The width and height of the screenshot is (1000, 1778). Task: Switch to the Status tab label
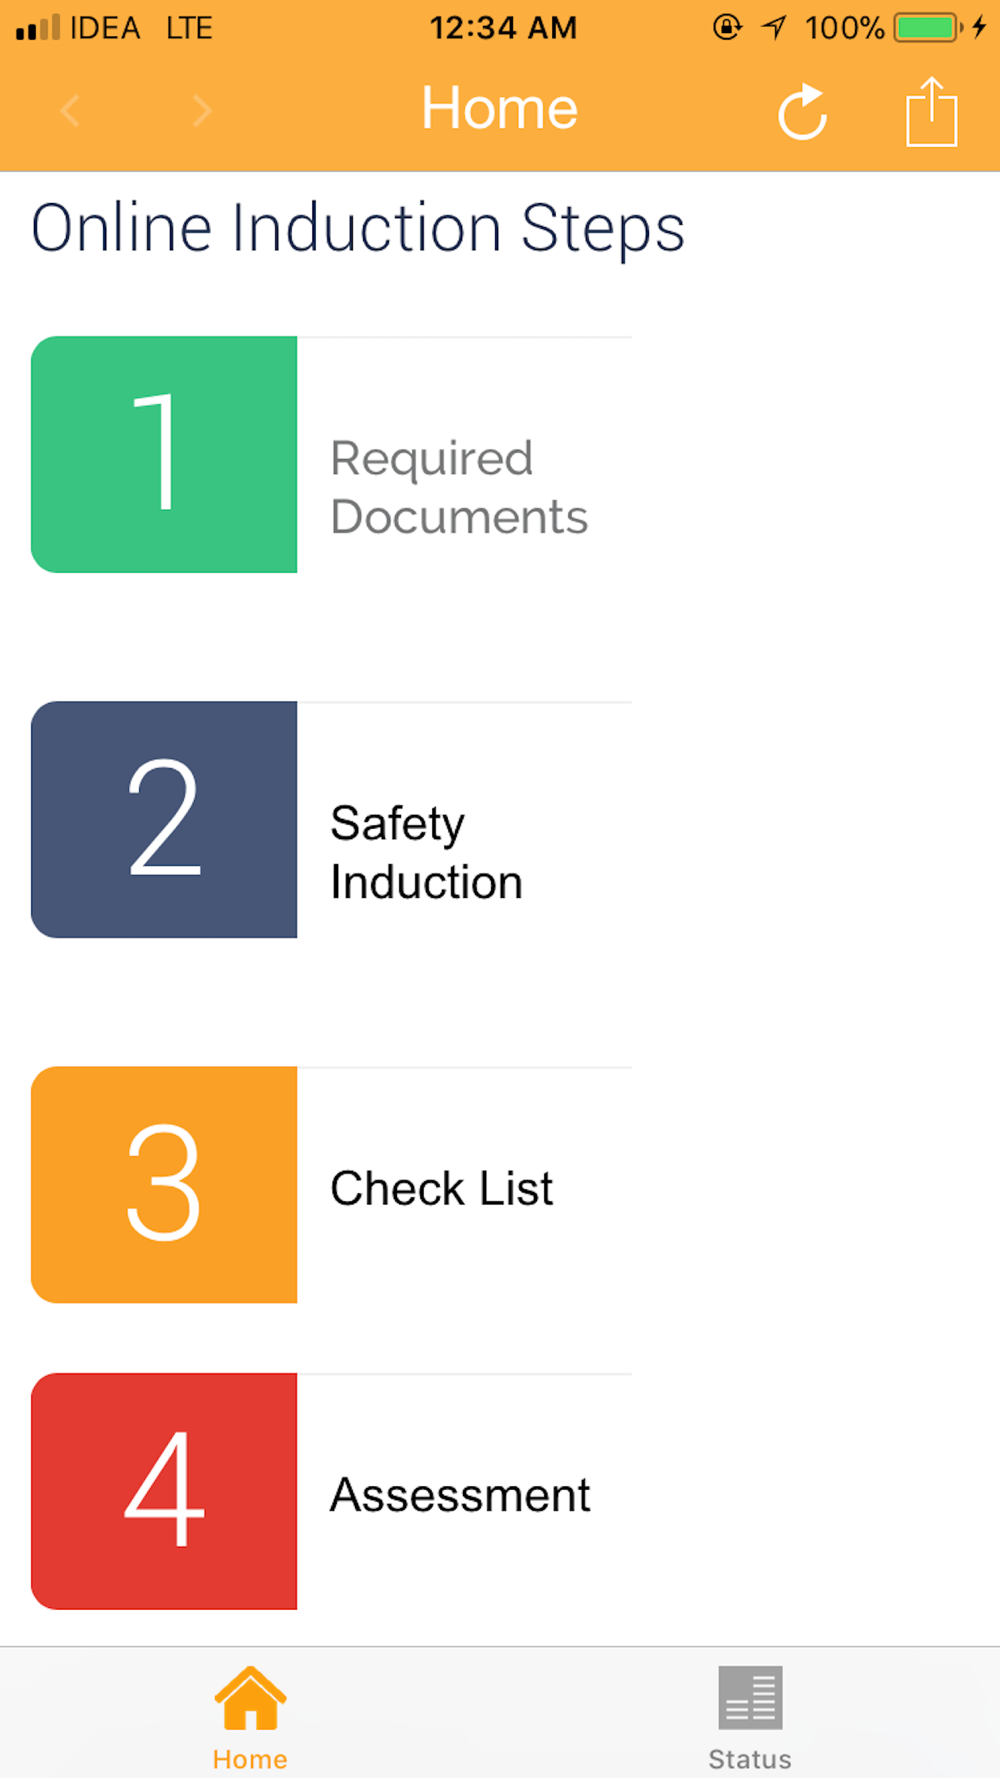click(750, 1759)
